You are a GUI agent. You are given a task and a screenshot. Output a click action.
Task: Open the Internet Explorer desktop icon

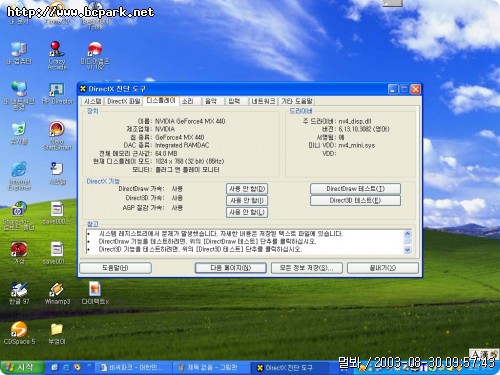click(19, 176)
